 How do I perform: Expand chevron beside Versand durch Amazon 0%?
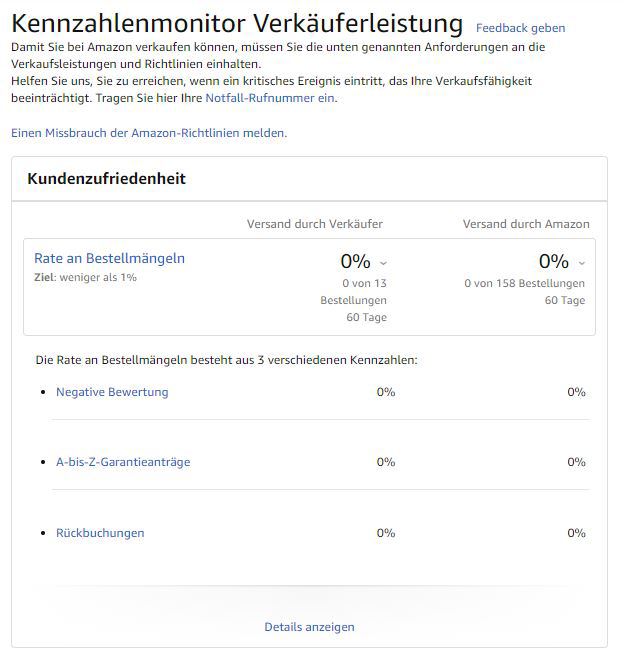[x=582, y=263]
